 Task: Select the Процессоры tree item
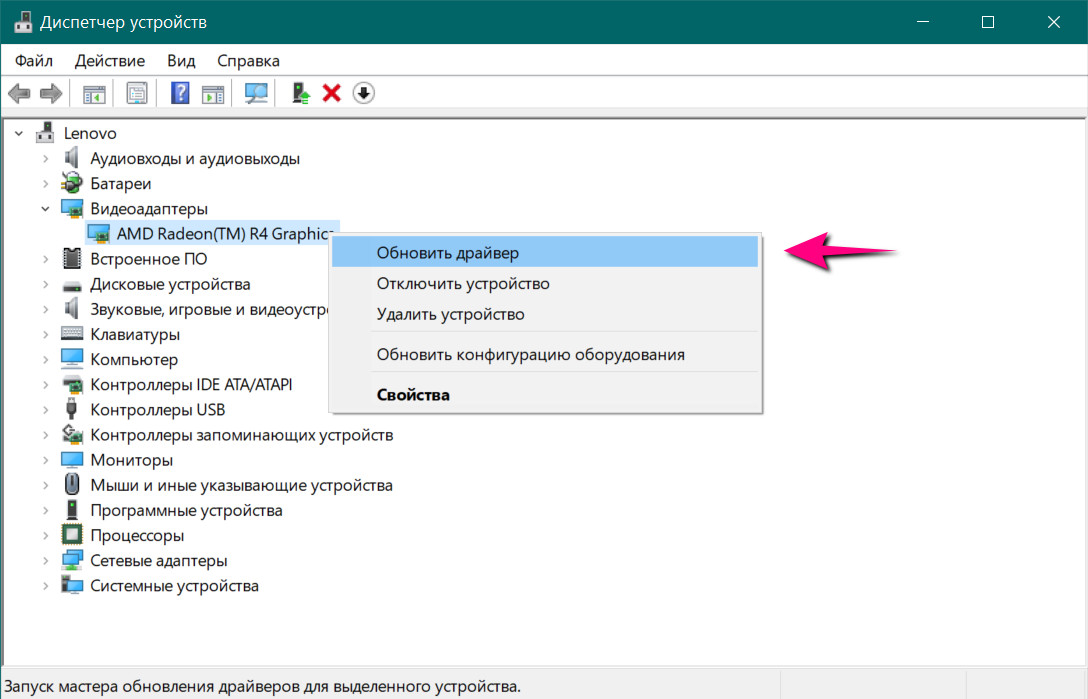coord(137,536)
